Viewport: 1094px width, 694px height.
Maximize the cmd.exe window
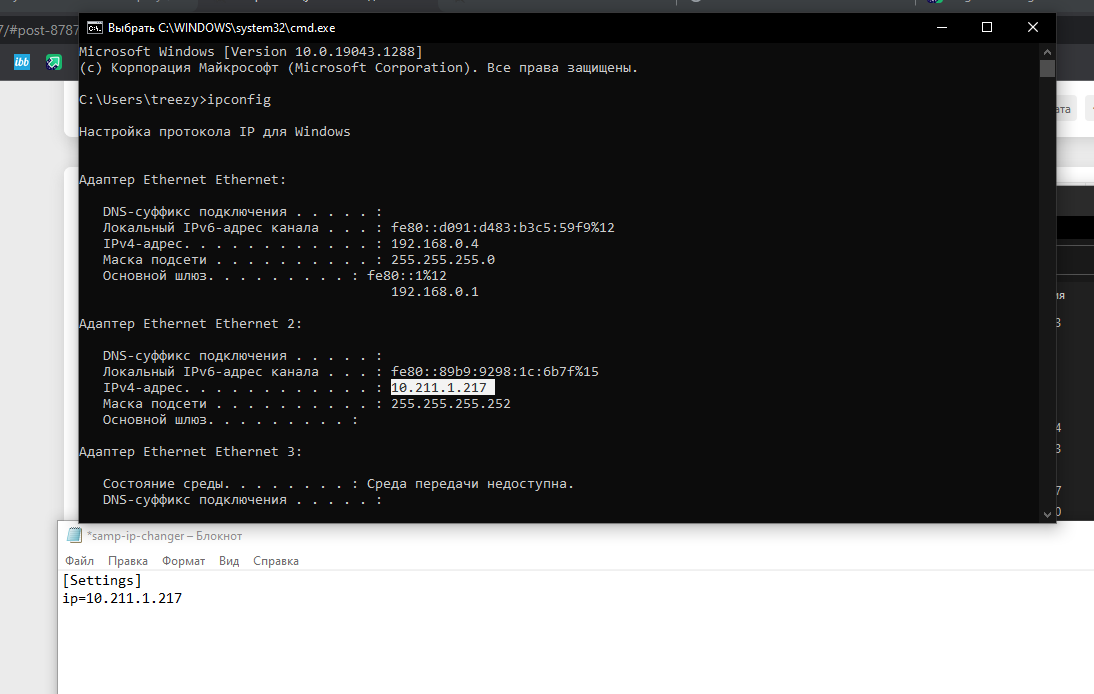987,27
